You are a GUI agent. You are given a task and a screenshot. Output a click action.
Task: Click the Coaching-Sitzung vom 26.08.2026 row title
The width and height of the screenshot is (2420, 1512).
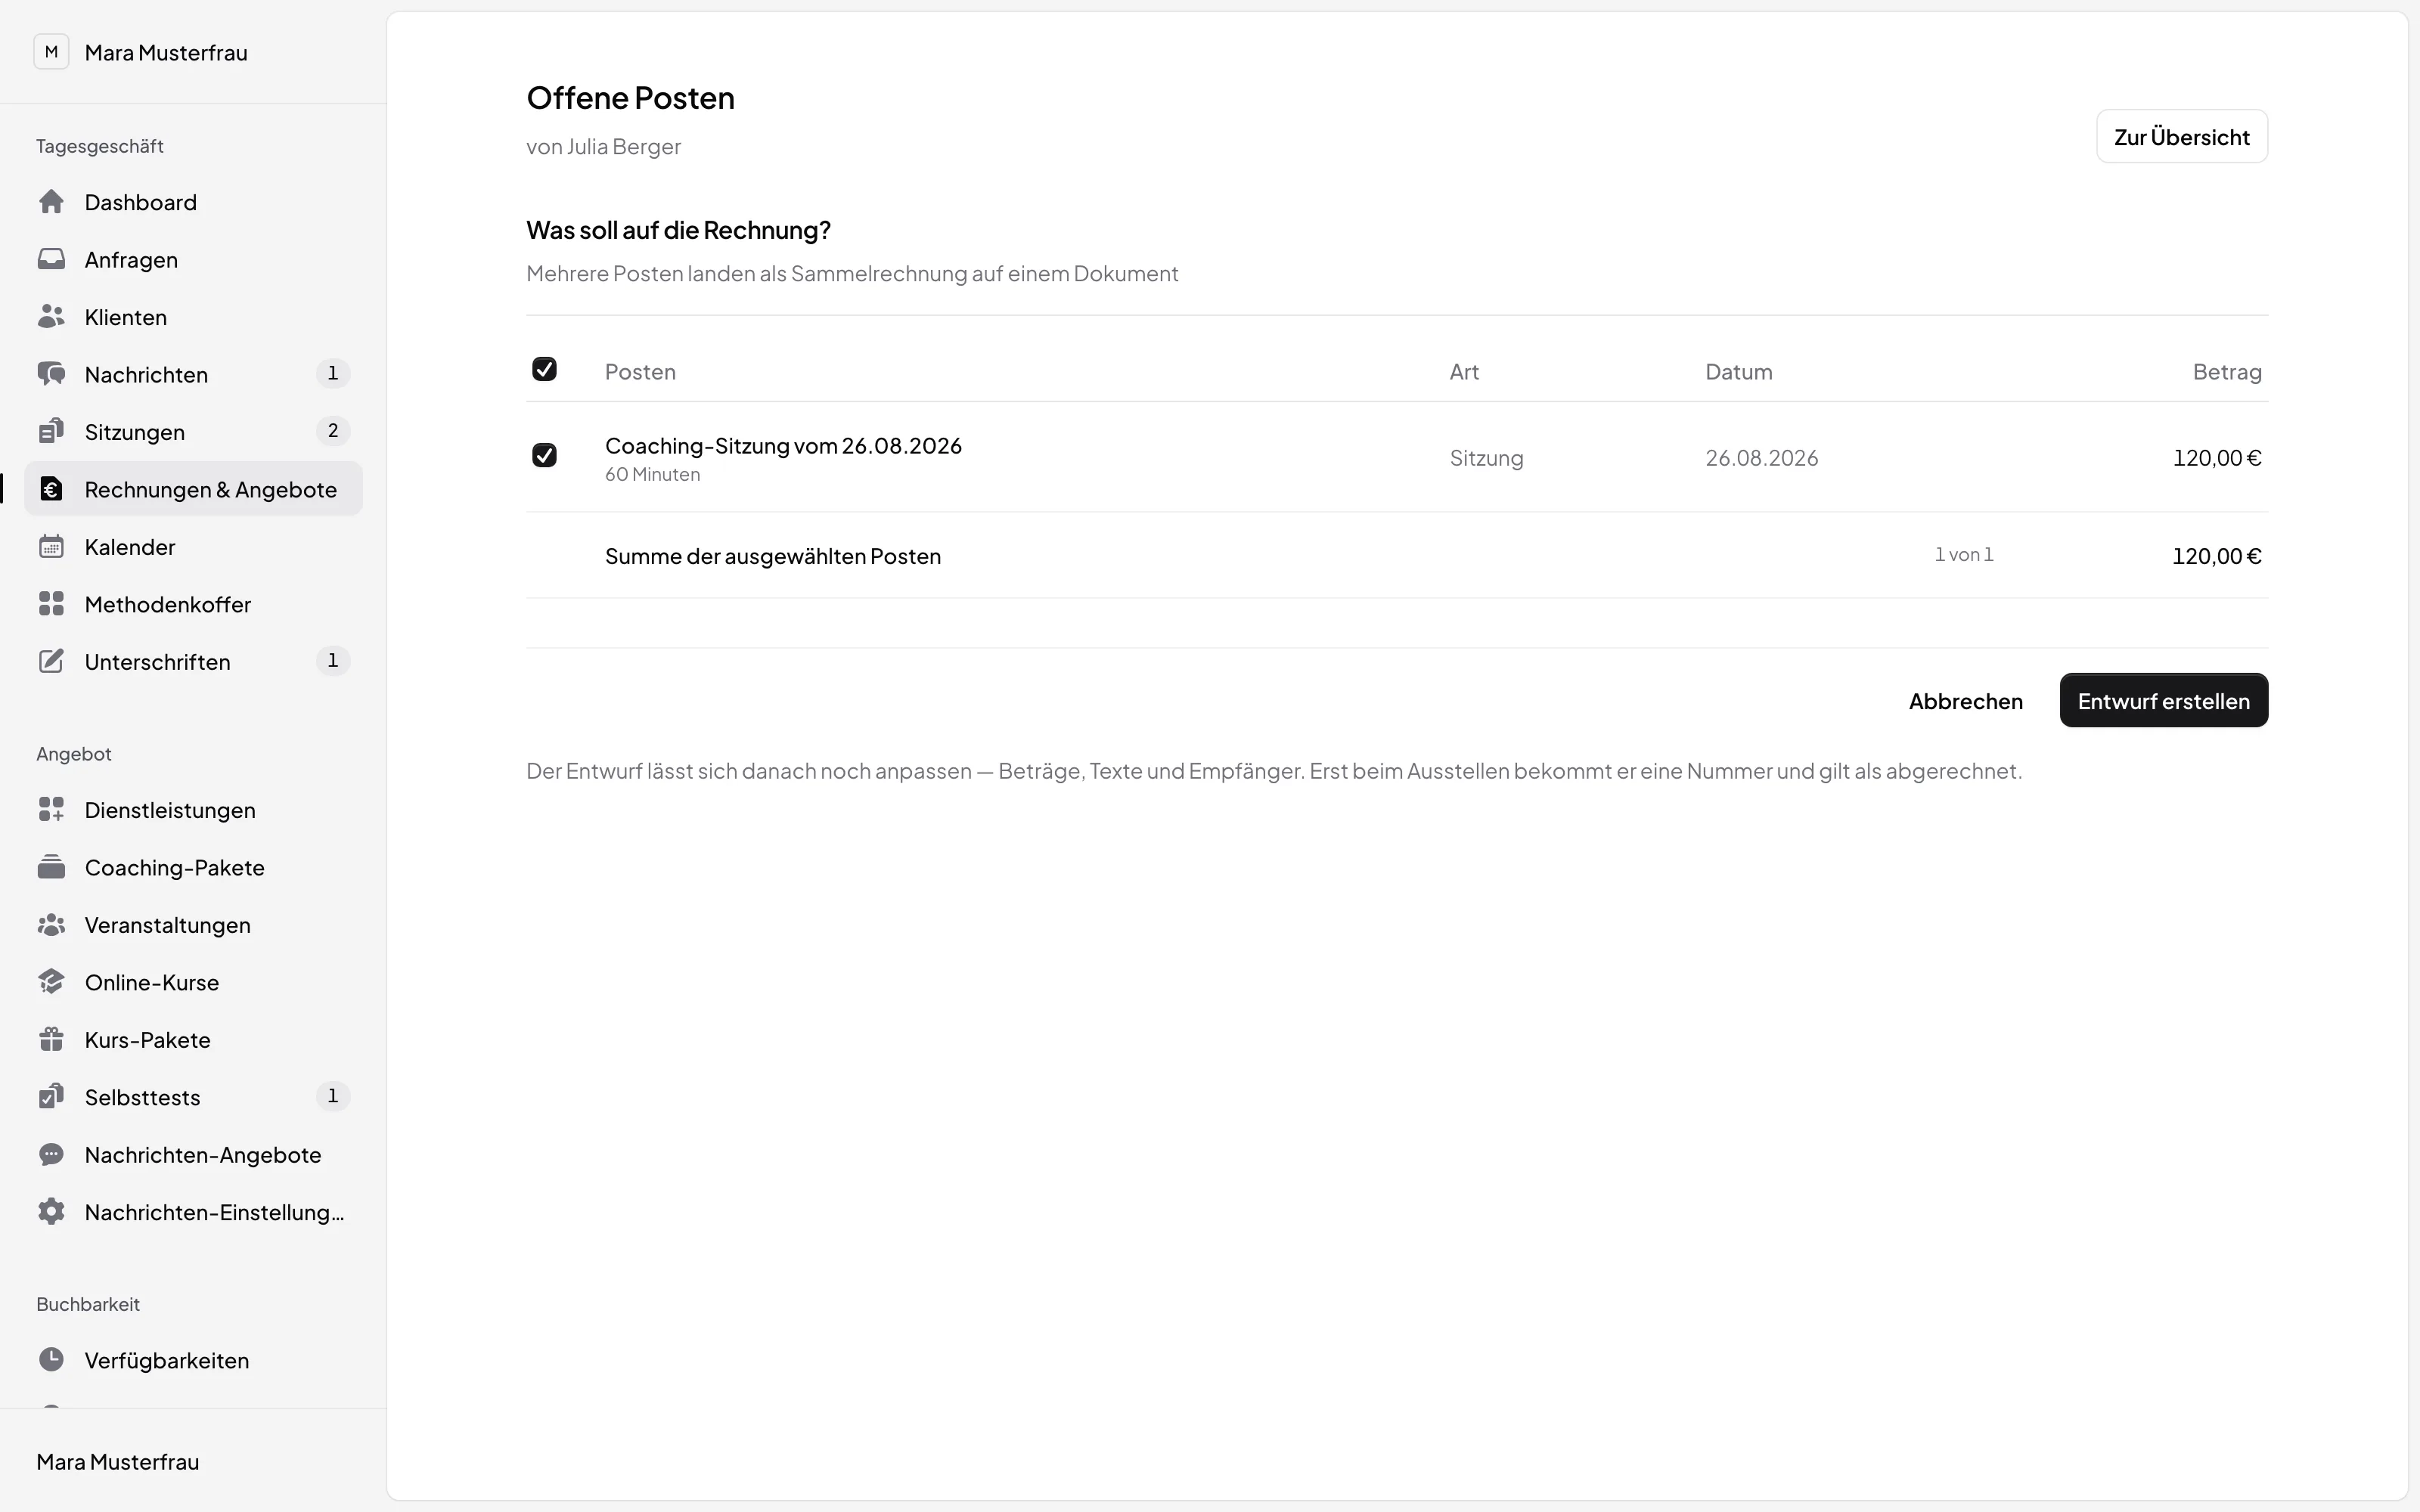coord(783,446)
